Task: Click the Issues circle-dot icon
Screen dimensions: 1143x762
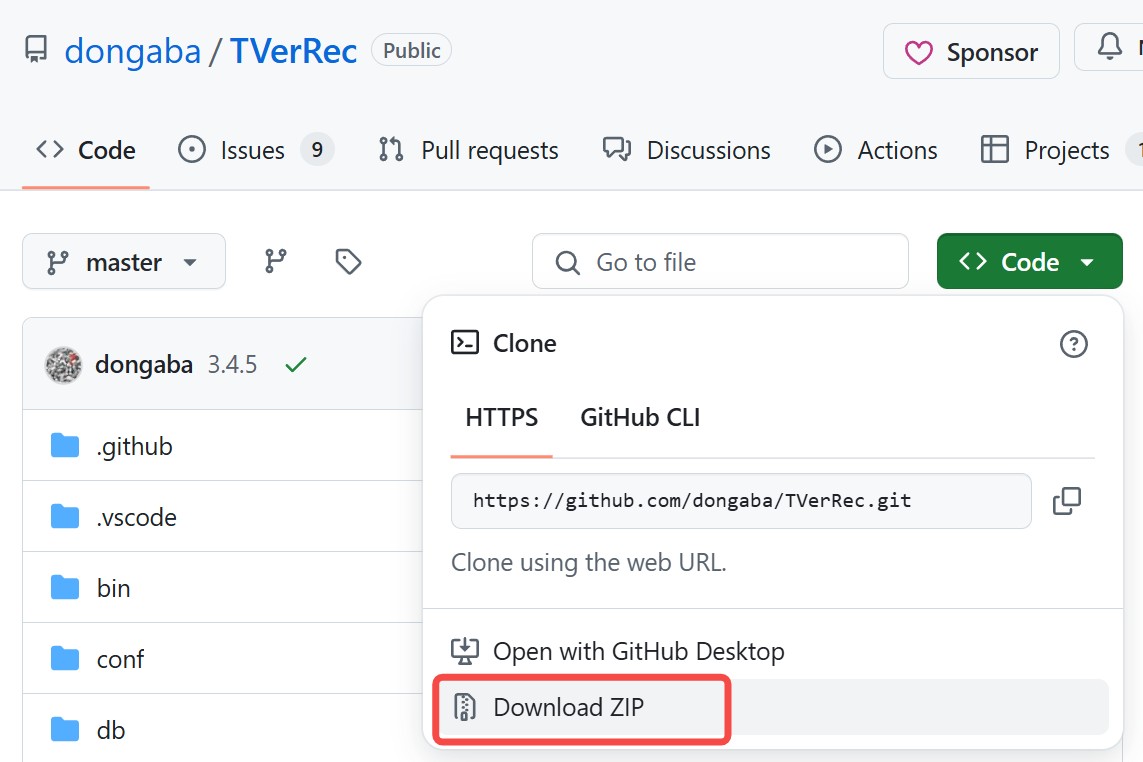Action: click(x=192, y=149)
